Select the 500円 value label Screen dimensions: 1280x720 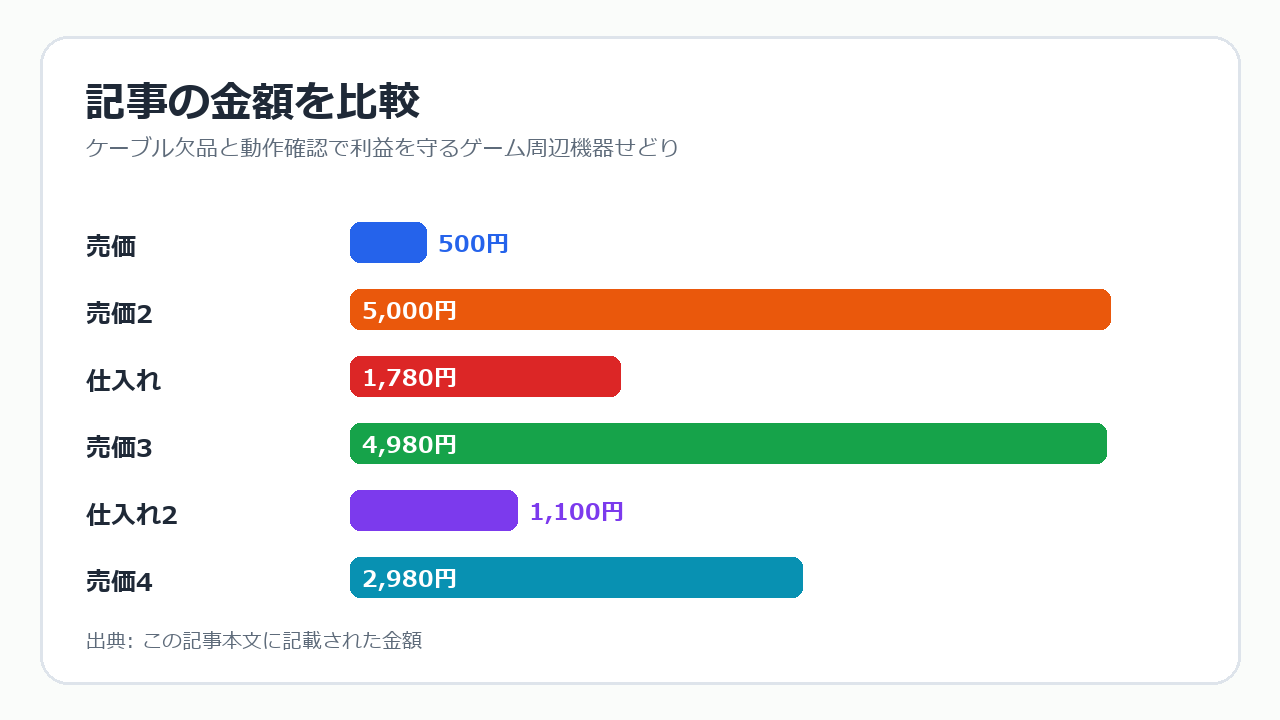474,243
